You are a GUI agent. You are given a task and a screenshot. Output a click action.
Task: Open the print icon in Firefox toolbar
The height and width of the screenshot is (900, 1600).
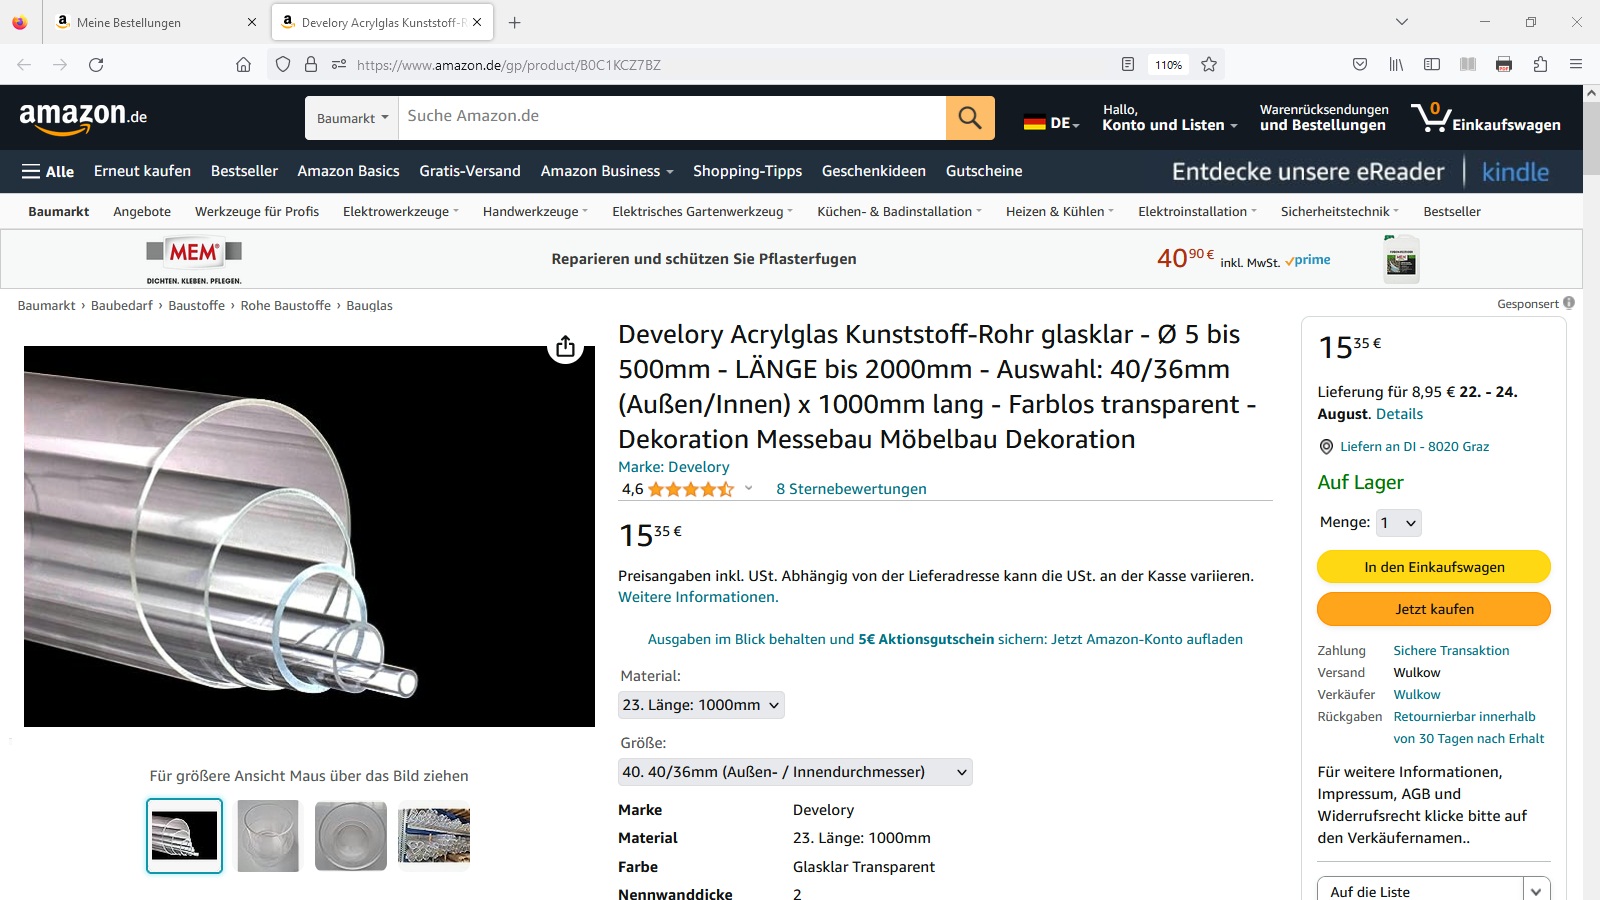point(1504,65)
